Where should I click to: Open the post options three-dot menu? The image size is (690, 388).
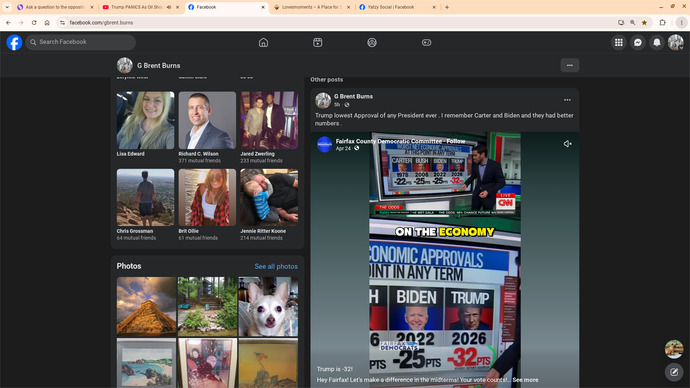coord(567,100)
